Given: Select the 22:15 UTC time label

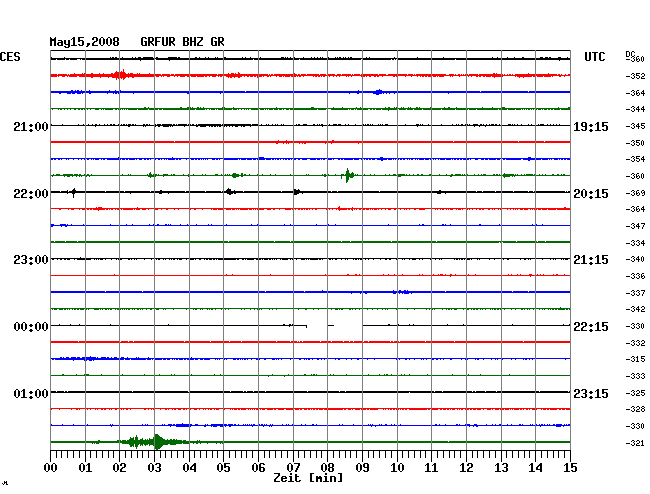Looking at the screenshot, I should [x=591, y=327].
